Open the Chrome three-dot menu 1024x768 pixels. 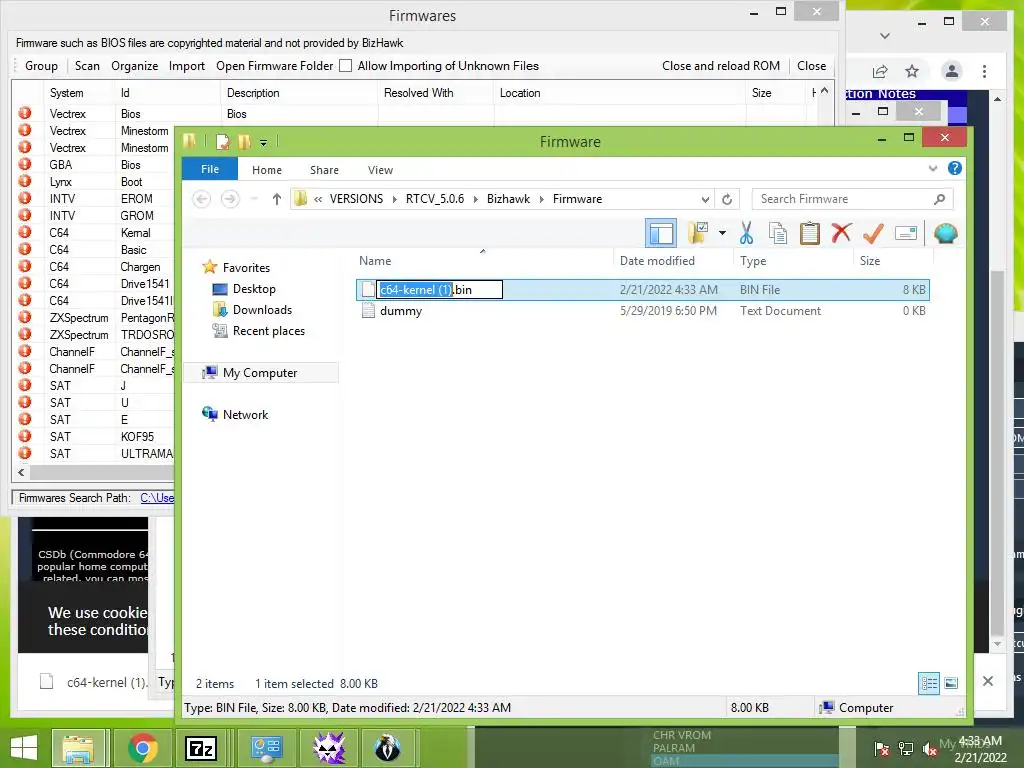coord(984,71)
